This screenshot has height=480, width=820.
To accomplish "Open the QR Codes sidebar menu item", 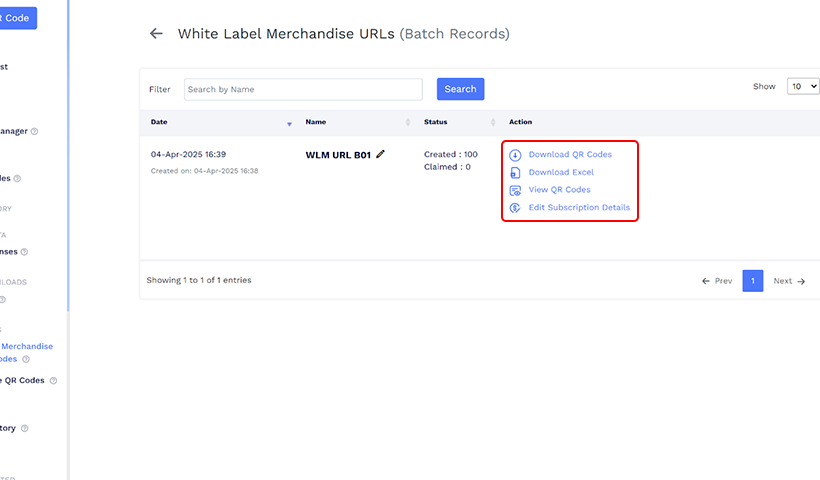I will (24, 380).
